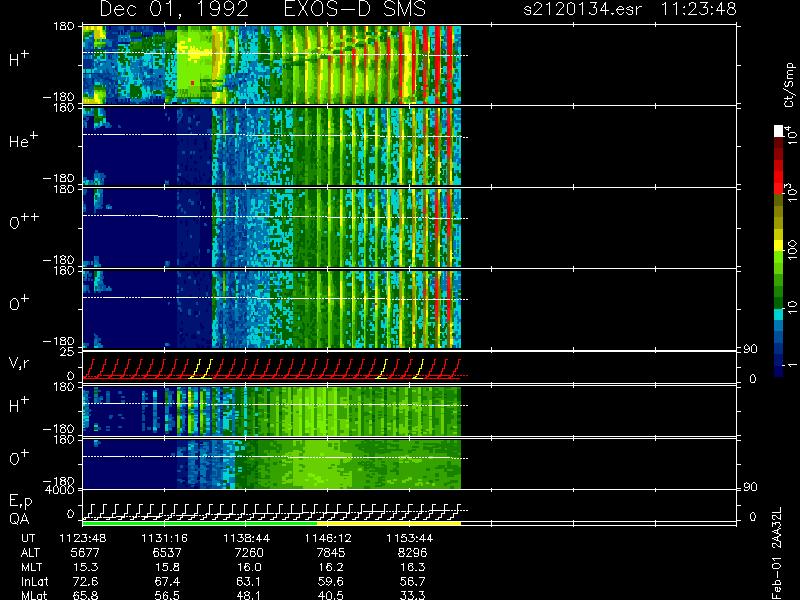This screenshot has width=800, height=600.
Task: Pick the yellow band of the color bar
Action: 779,245
